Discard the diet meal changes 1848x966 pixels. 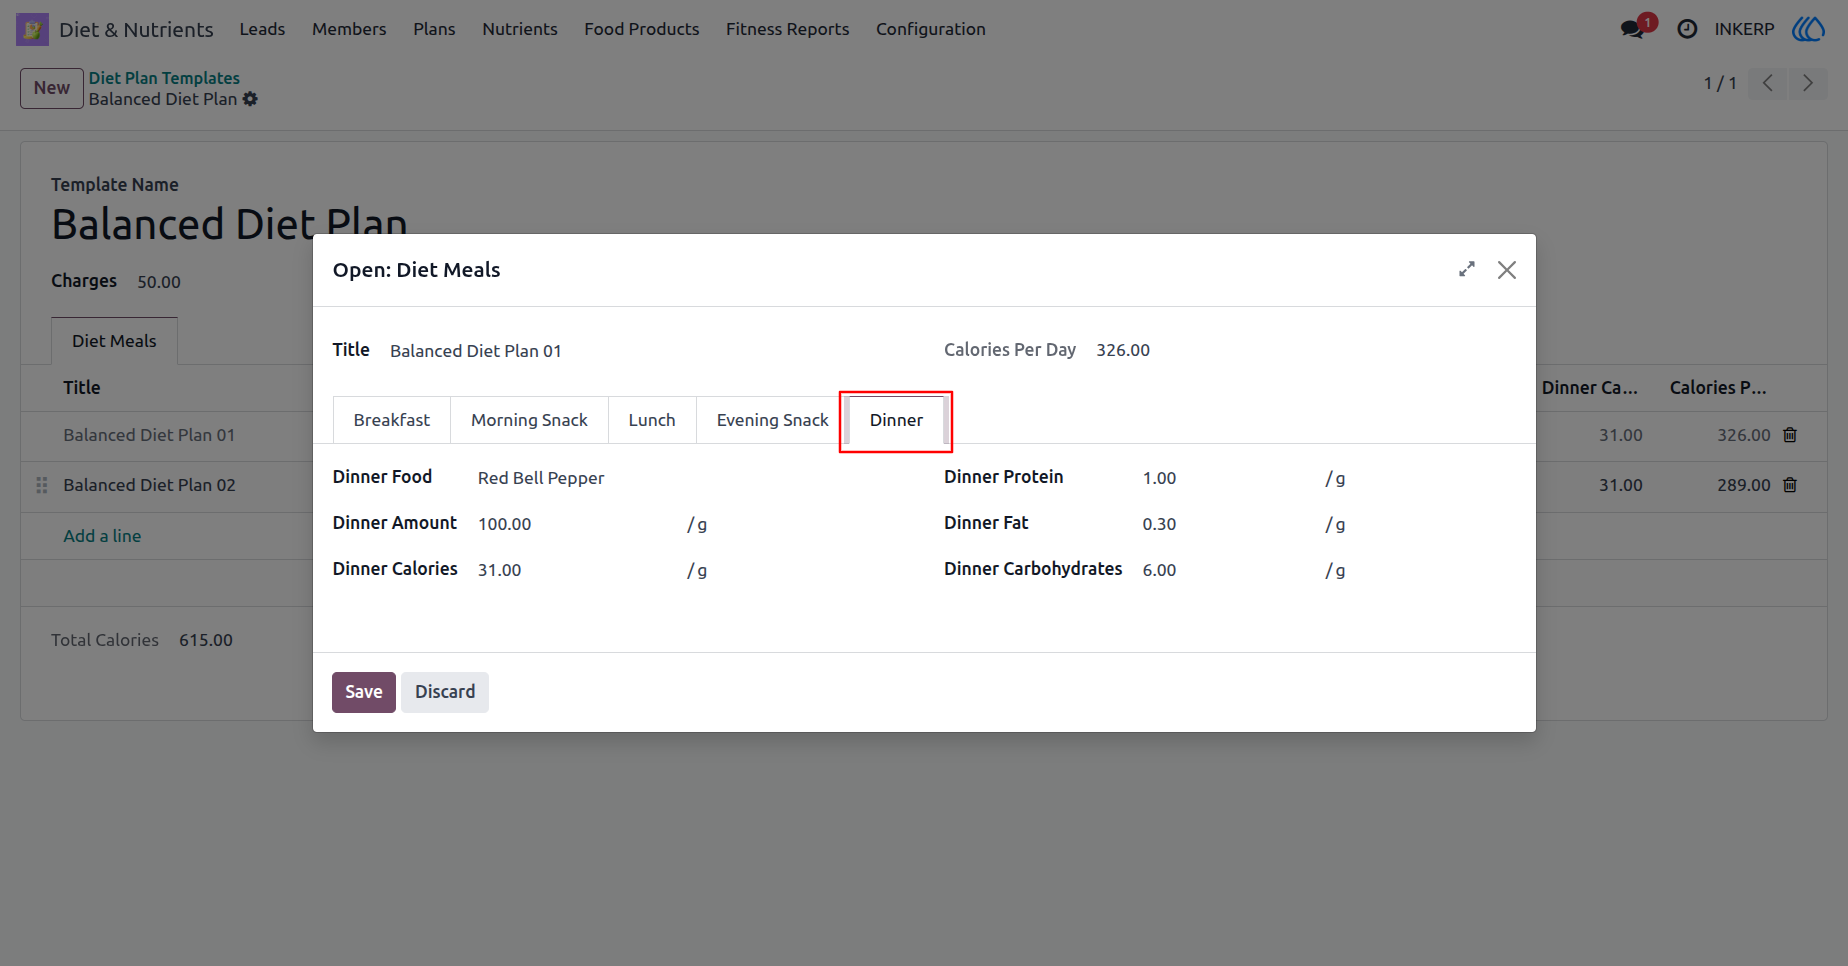445,692
